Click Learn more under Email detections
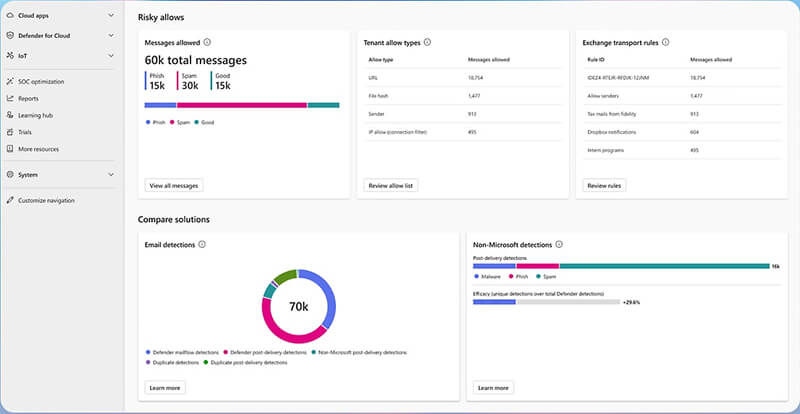 pos(165,387)
